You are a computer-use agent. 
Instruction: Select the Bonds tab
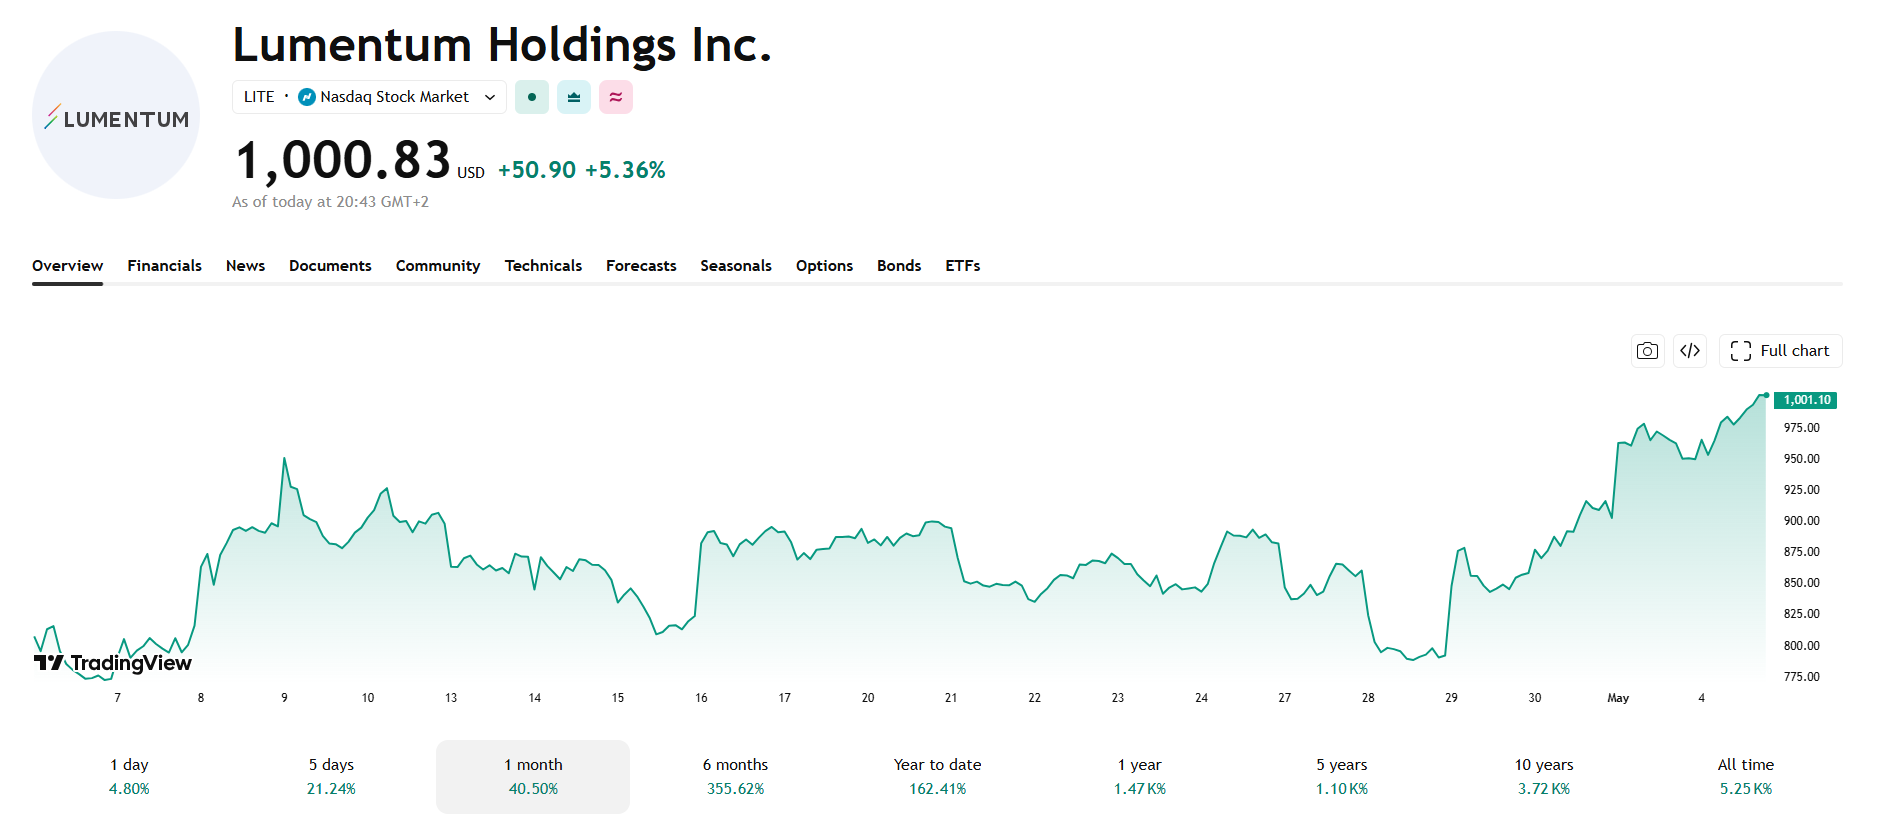pyautogui.click(x=899, y=266)
